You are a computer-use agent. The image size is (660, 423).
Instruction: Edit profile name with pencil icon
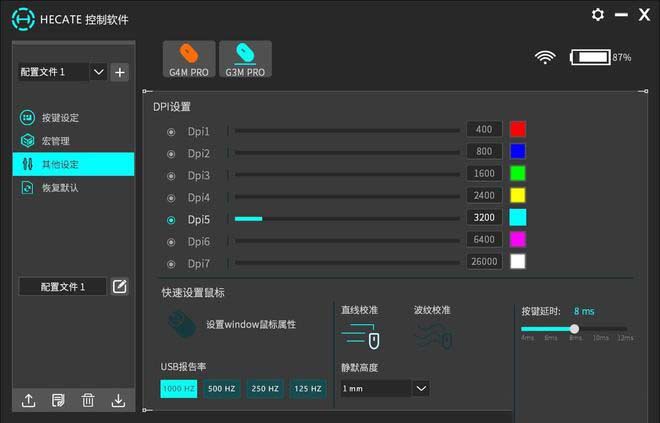[120, 287]
